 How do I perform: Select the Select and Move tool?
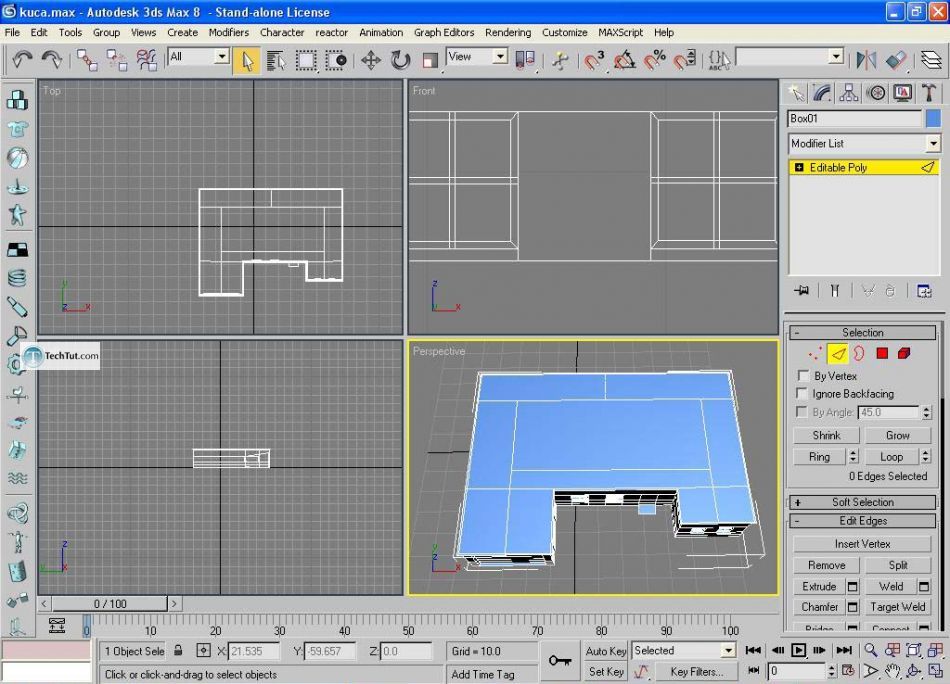tap(371, 61)
